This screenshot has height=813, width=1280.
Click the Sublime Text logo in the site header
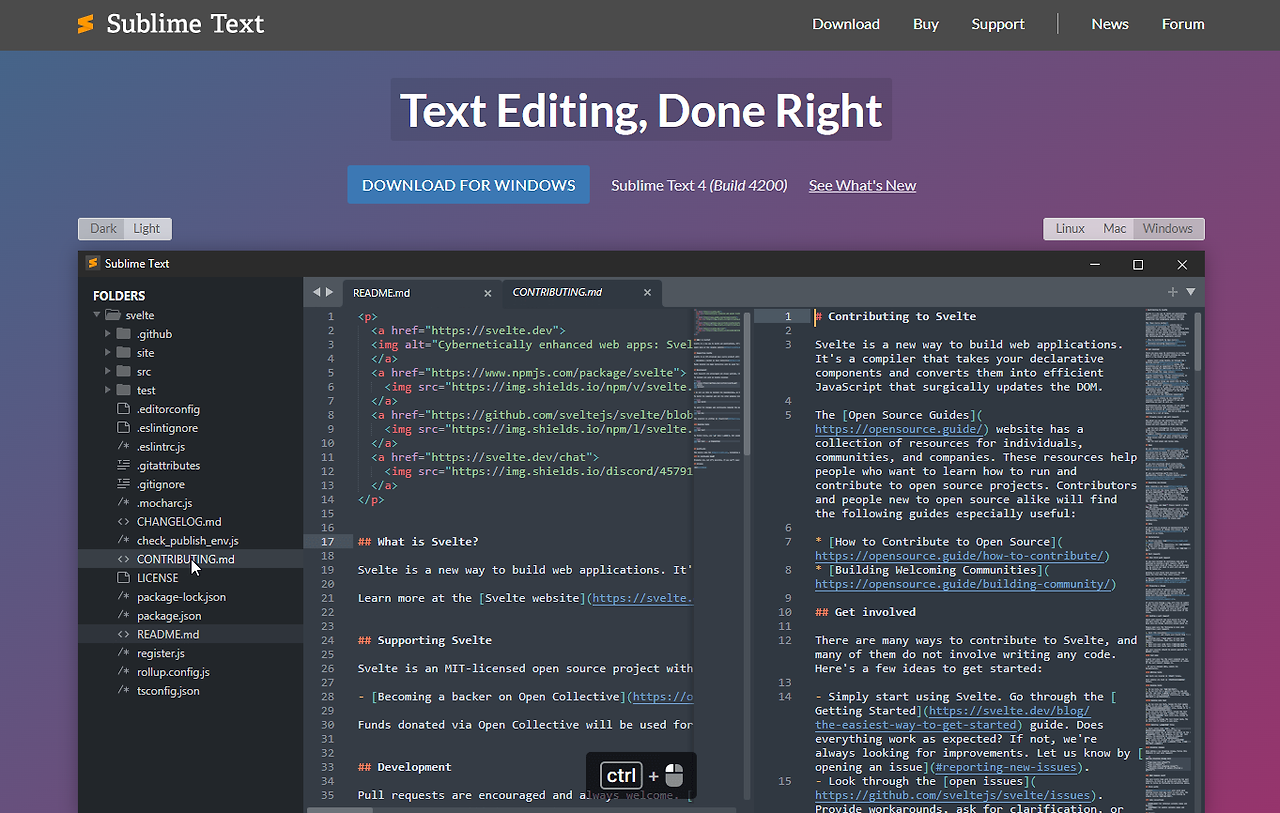(170, 24)
